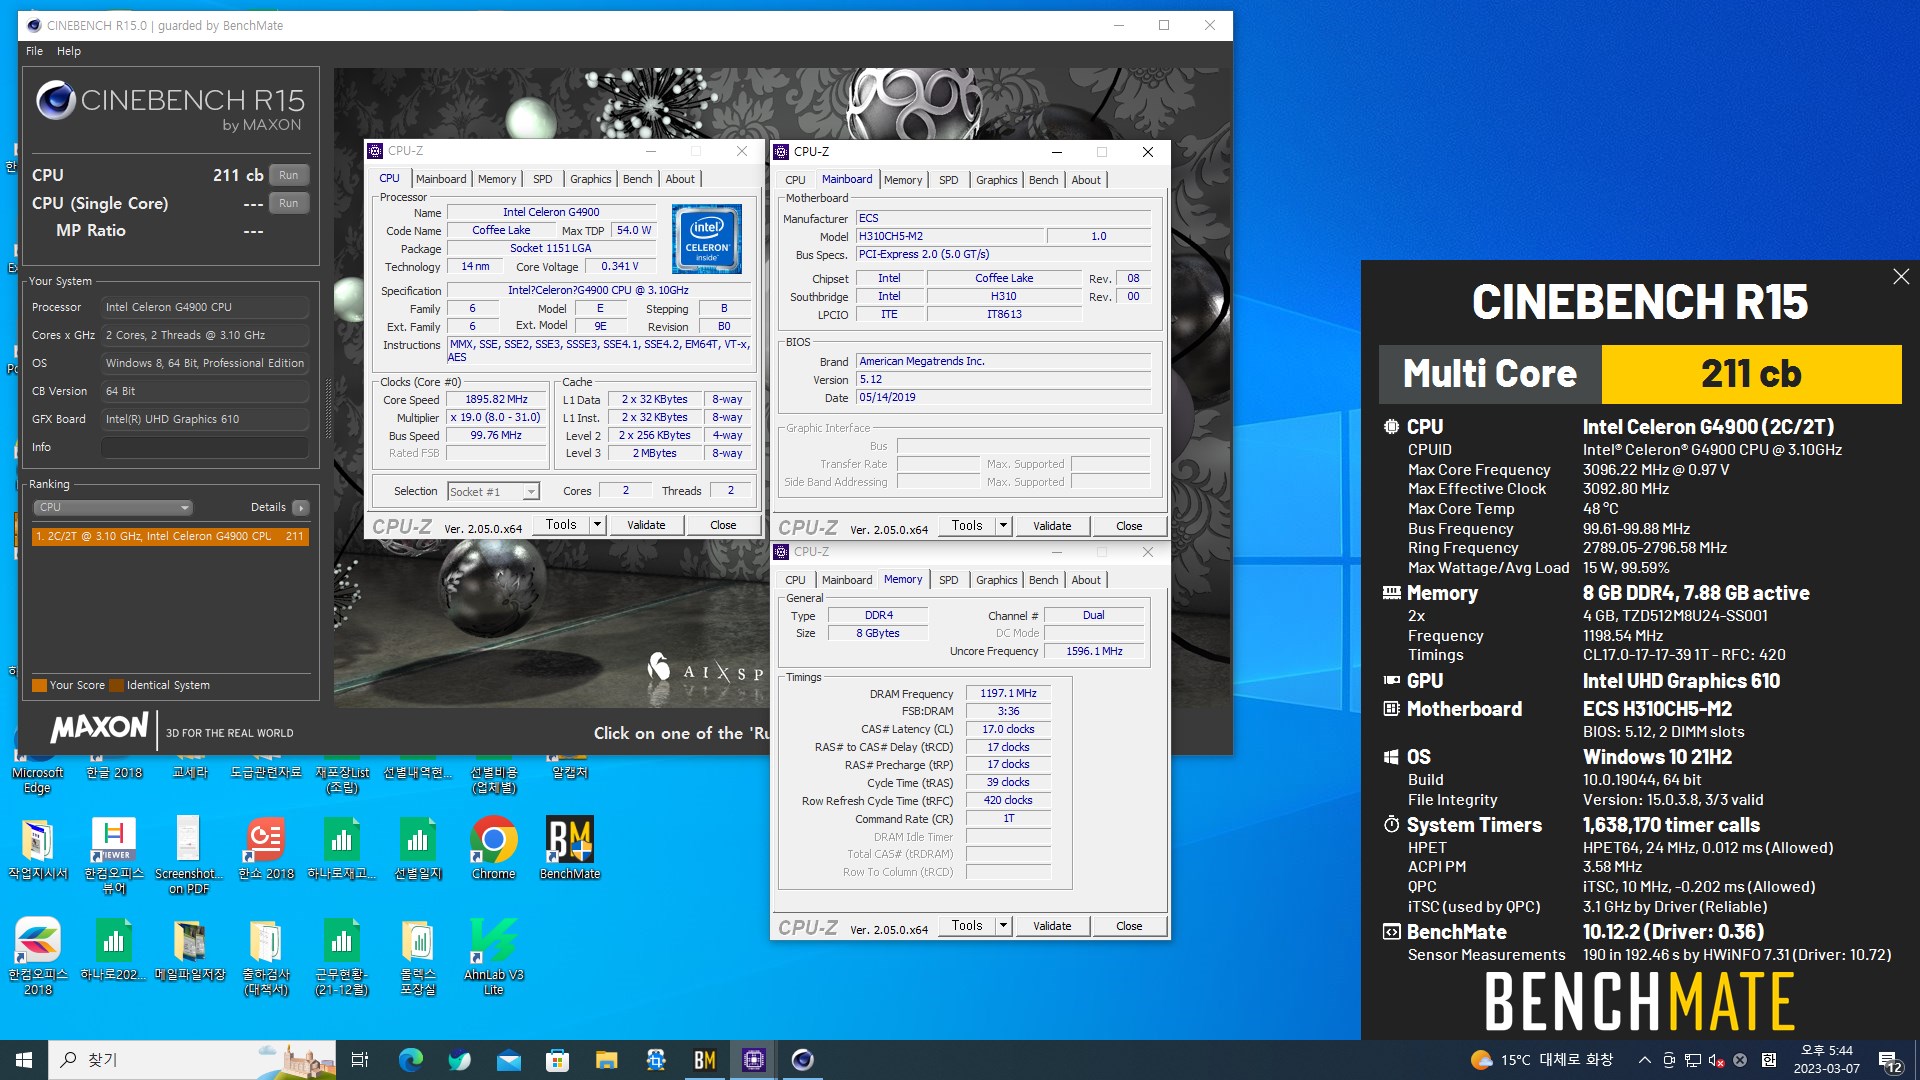Click Tools button in first CPU-Z window
Screen dimensions: 1920x1080
pos(561,525)
